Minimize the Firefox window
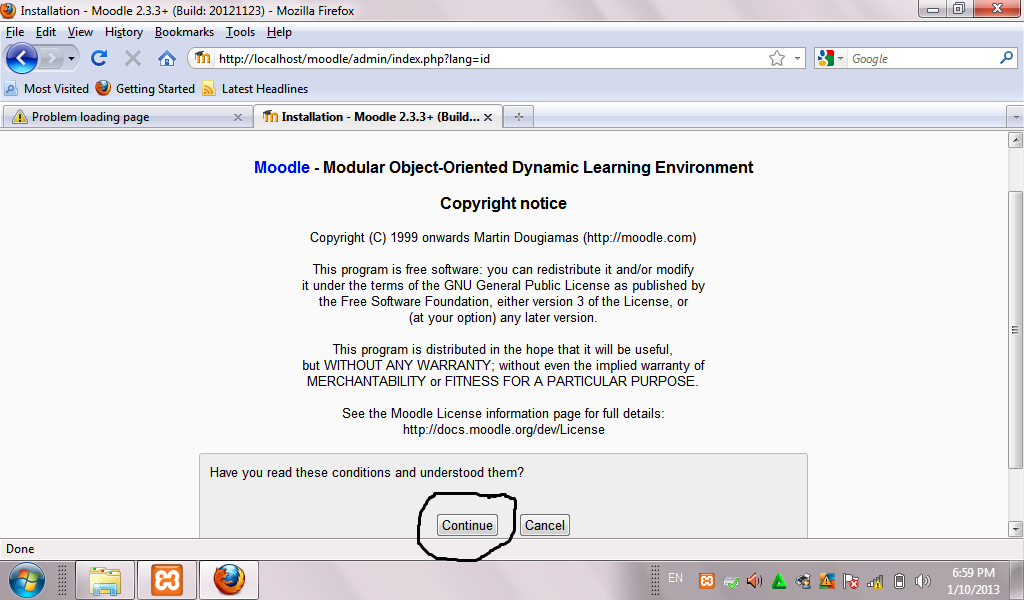 click(933, 8)
